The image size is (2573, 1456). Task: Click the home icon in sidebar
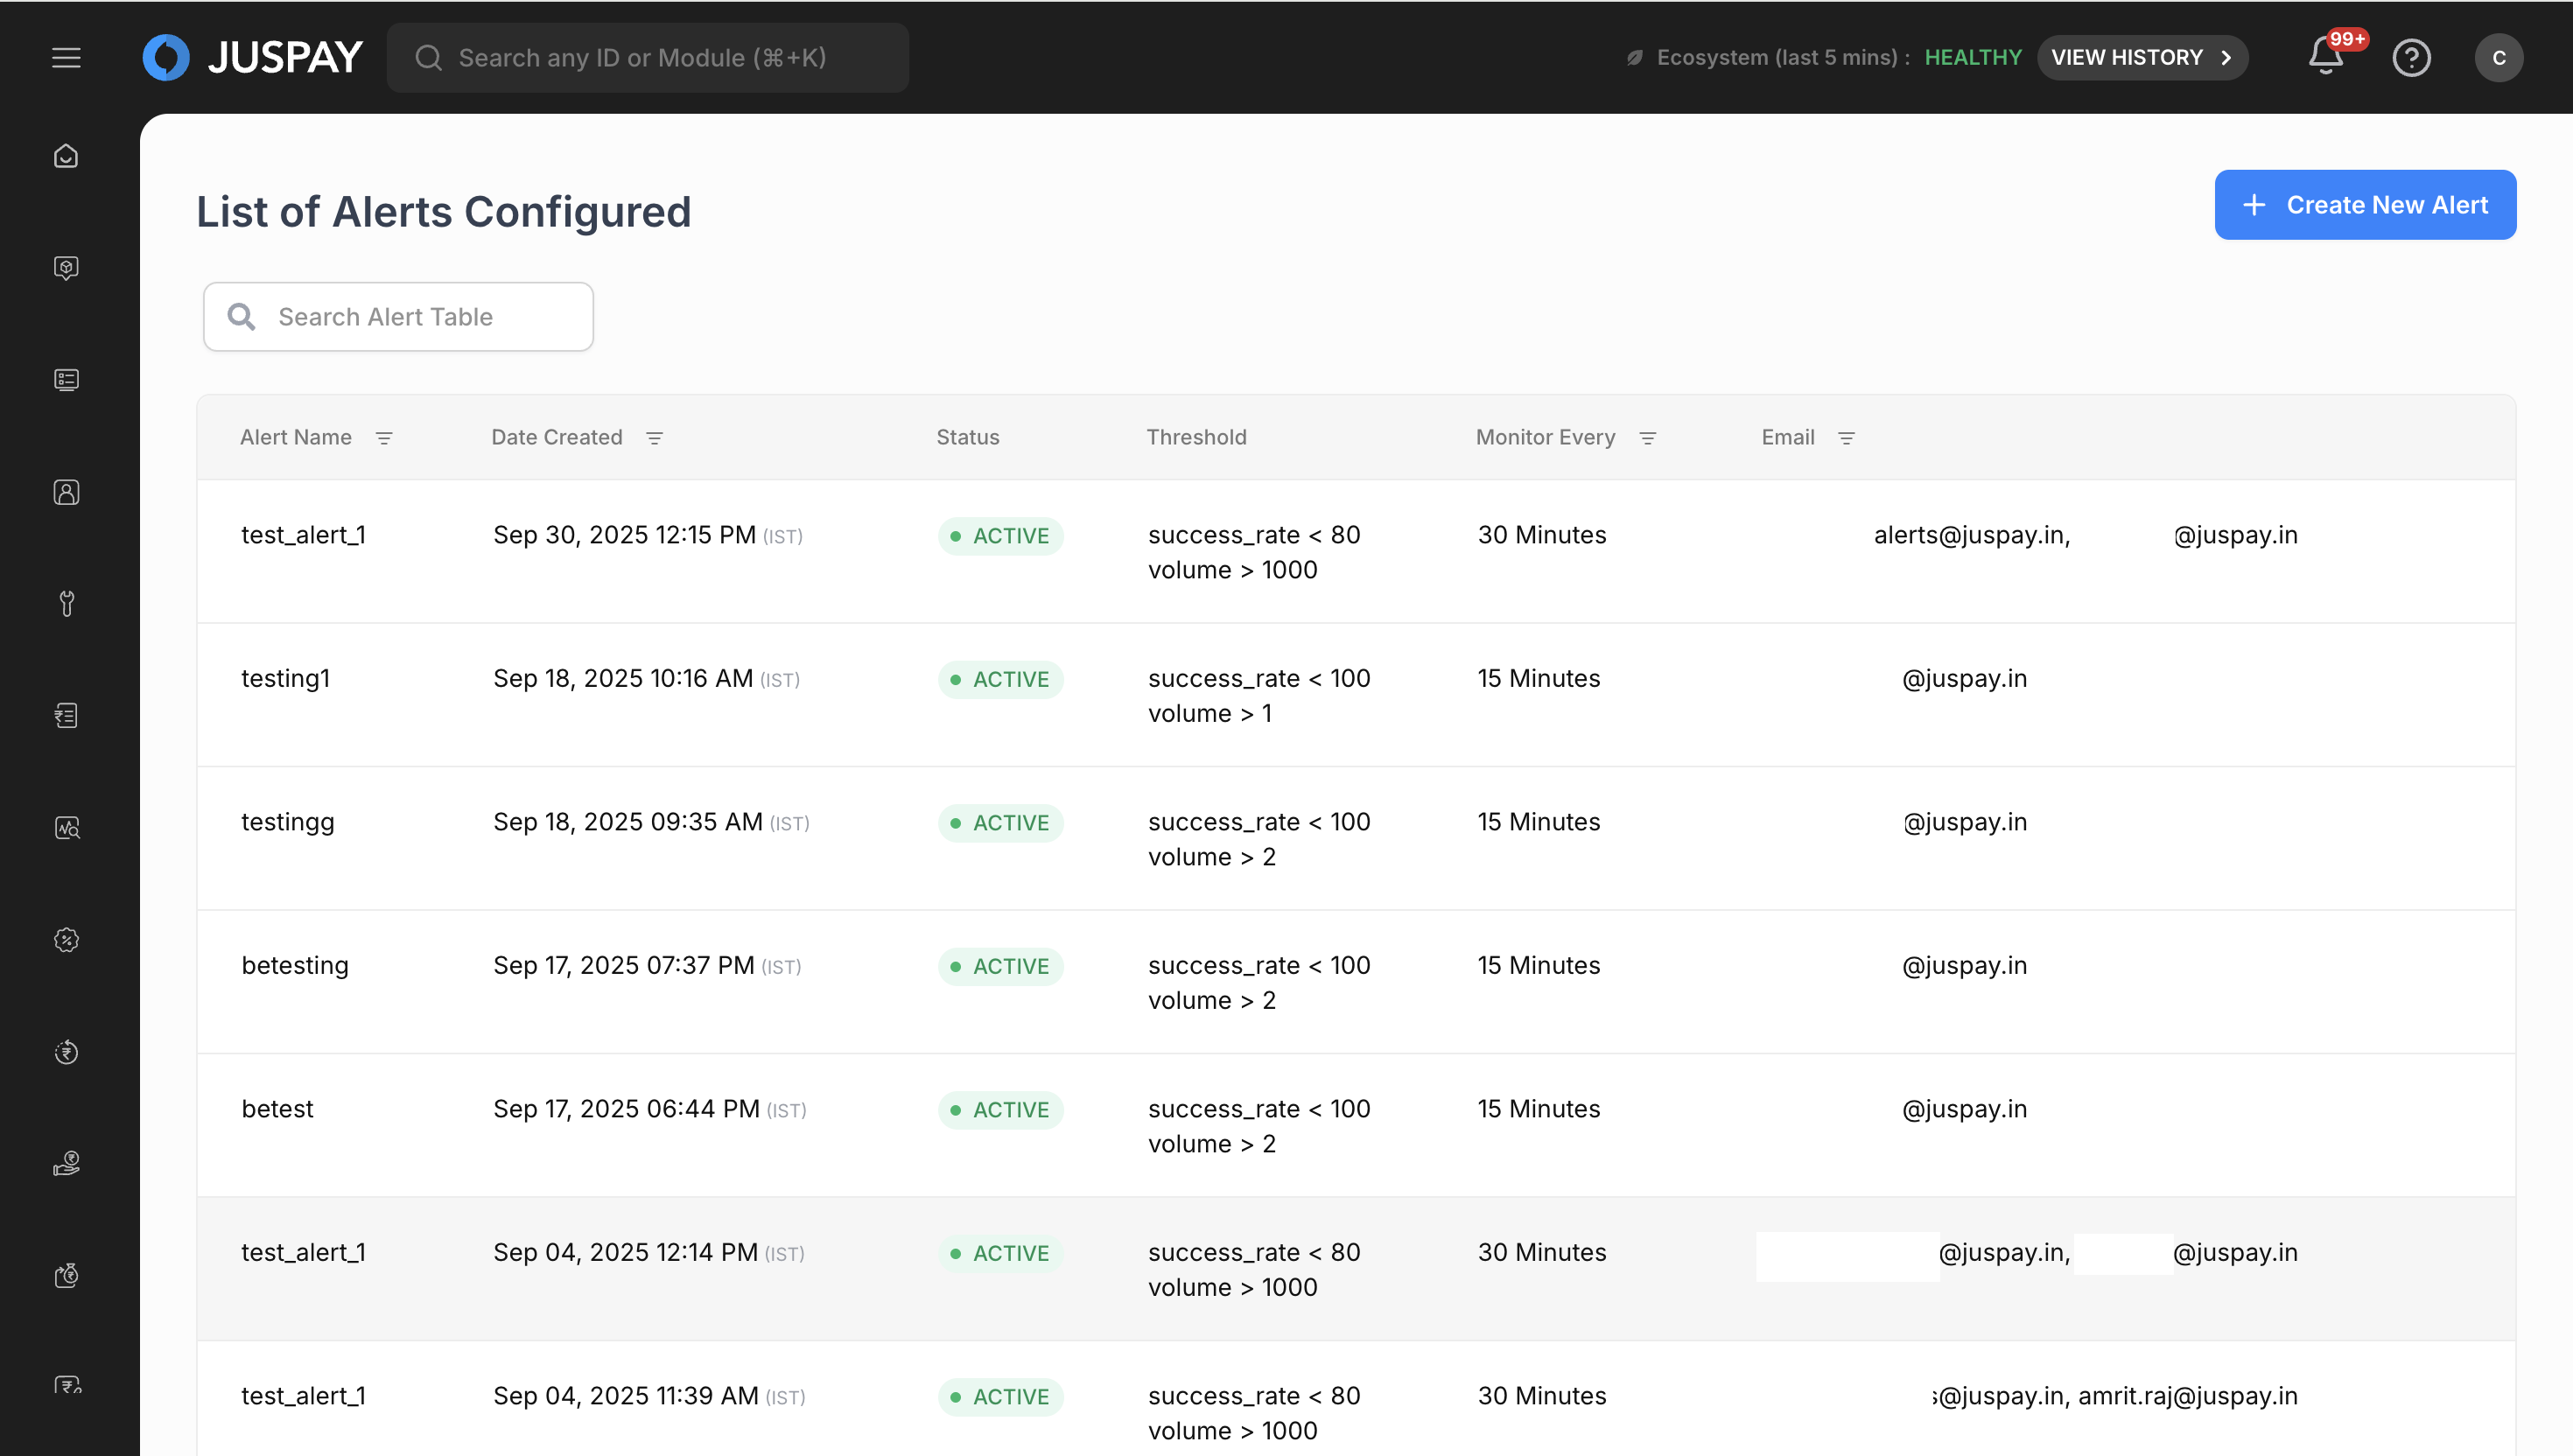point(66,156)
